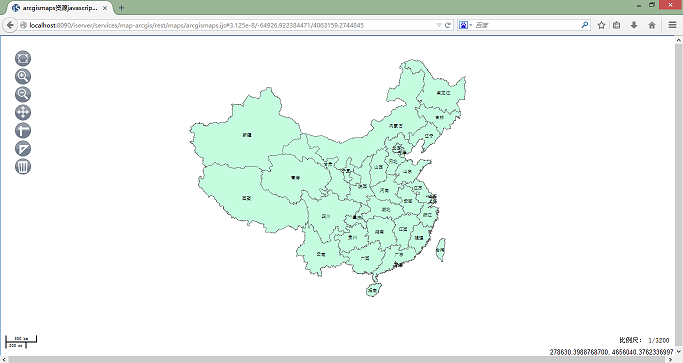This screenshot has width=683, height=363.
Task: Expand the search engine selector dropdown
Action: pyautogui.click(x=465, y=25)
